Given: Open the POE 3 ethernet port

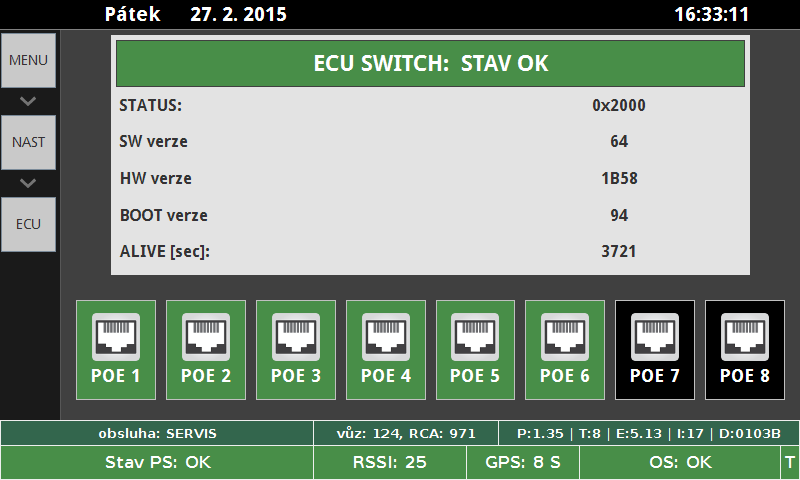Looking at the screenshot, I should pyautogui.click(x=296, y=350).
